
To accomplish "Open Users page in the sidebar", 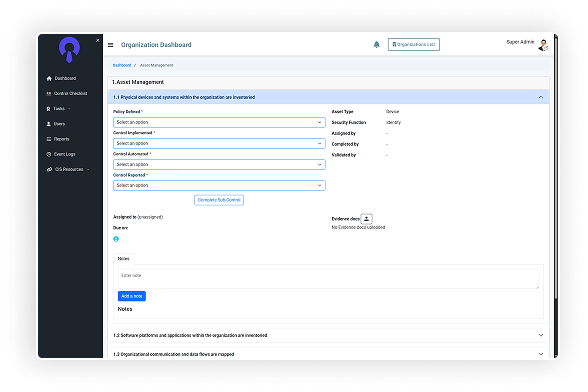I will (x=59, y=124).
